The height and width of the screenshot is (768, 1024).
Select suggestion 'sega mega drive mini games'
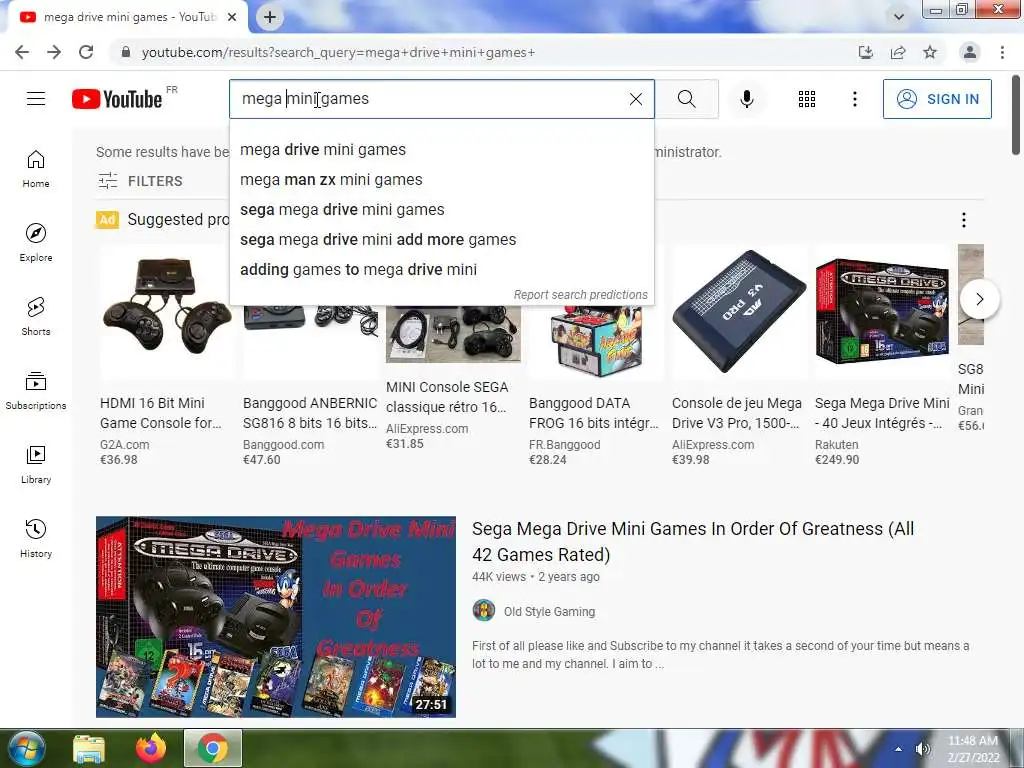441,210
